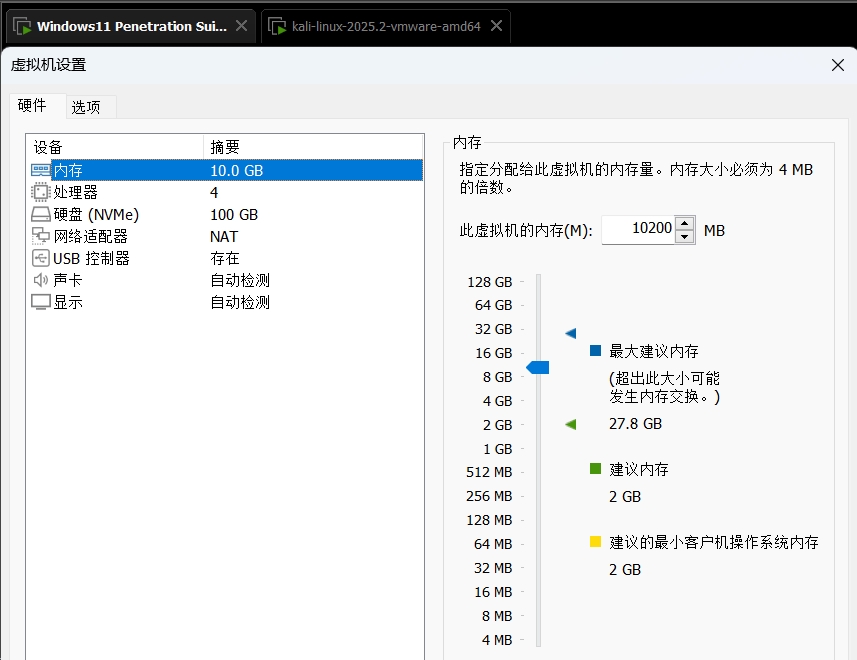Close the kali-linux-2025.2 tab
857x660 pixels.
[496, 26]
